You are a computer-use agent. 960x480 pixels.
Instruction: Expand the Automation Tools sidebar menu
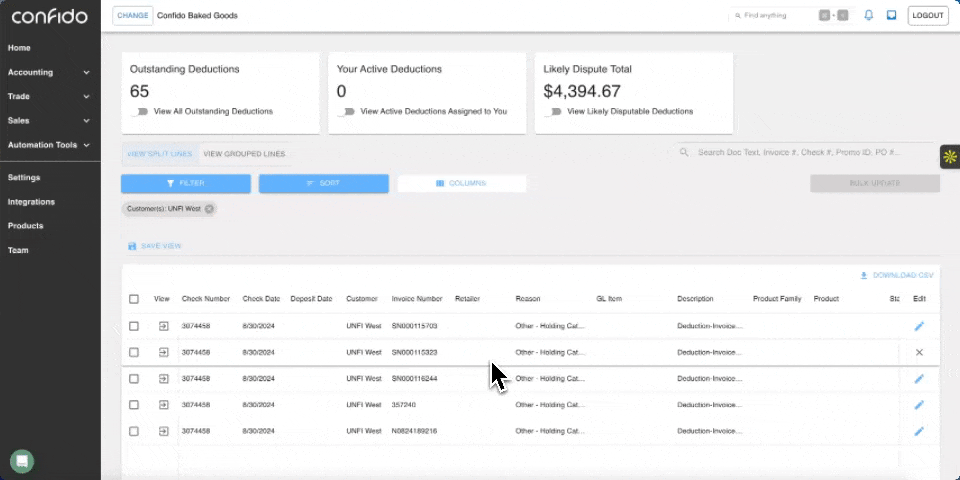click(x=50, y=145)
